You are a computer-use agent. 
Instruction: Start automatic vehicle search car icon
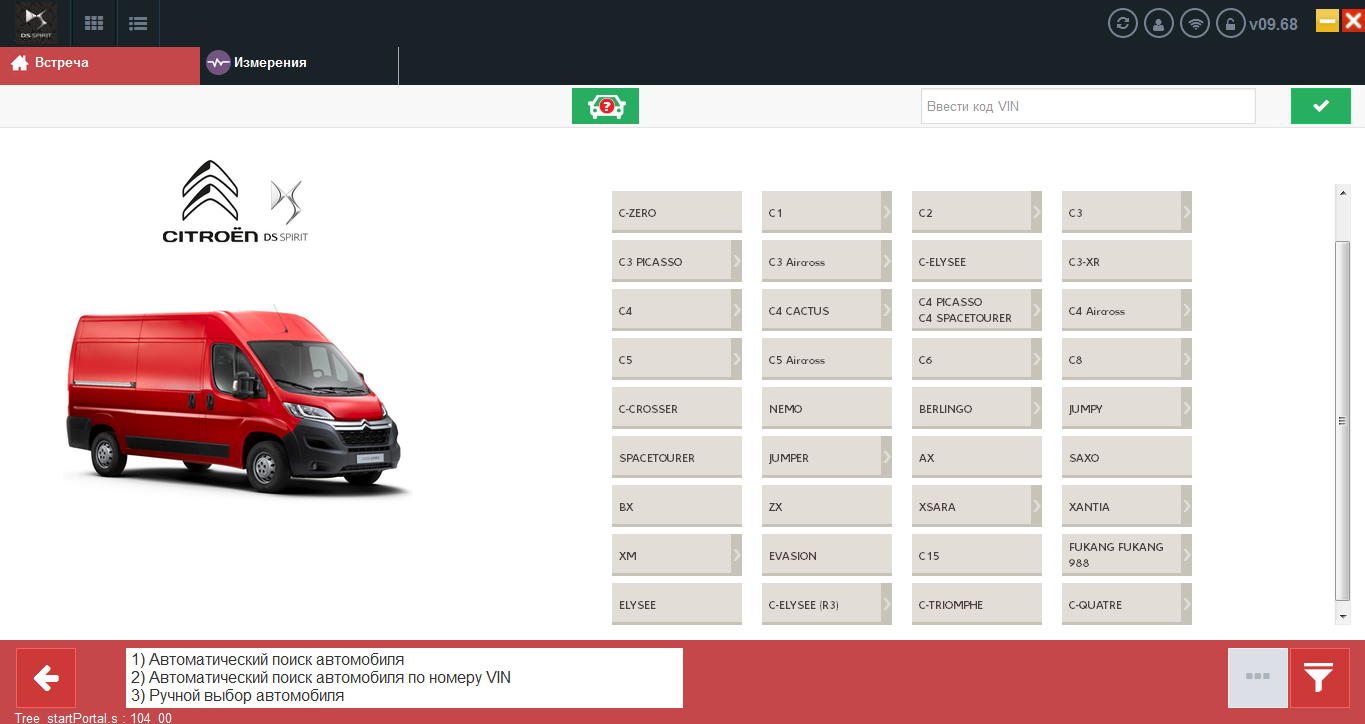click(605, 106)
